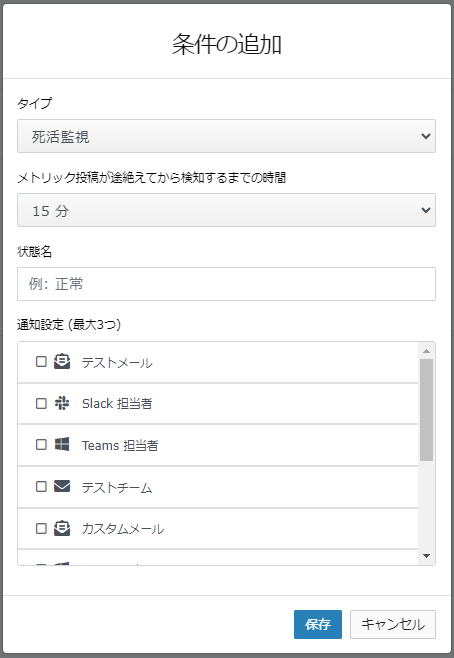
Task: Toggle the カスタムメール checkbox
Action: click(41, 528)
